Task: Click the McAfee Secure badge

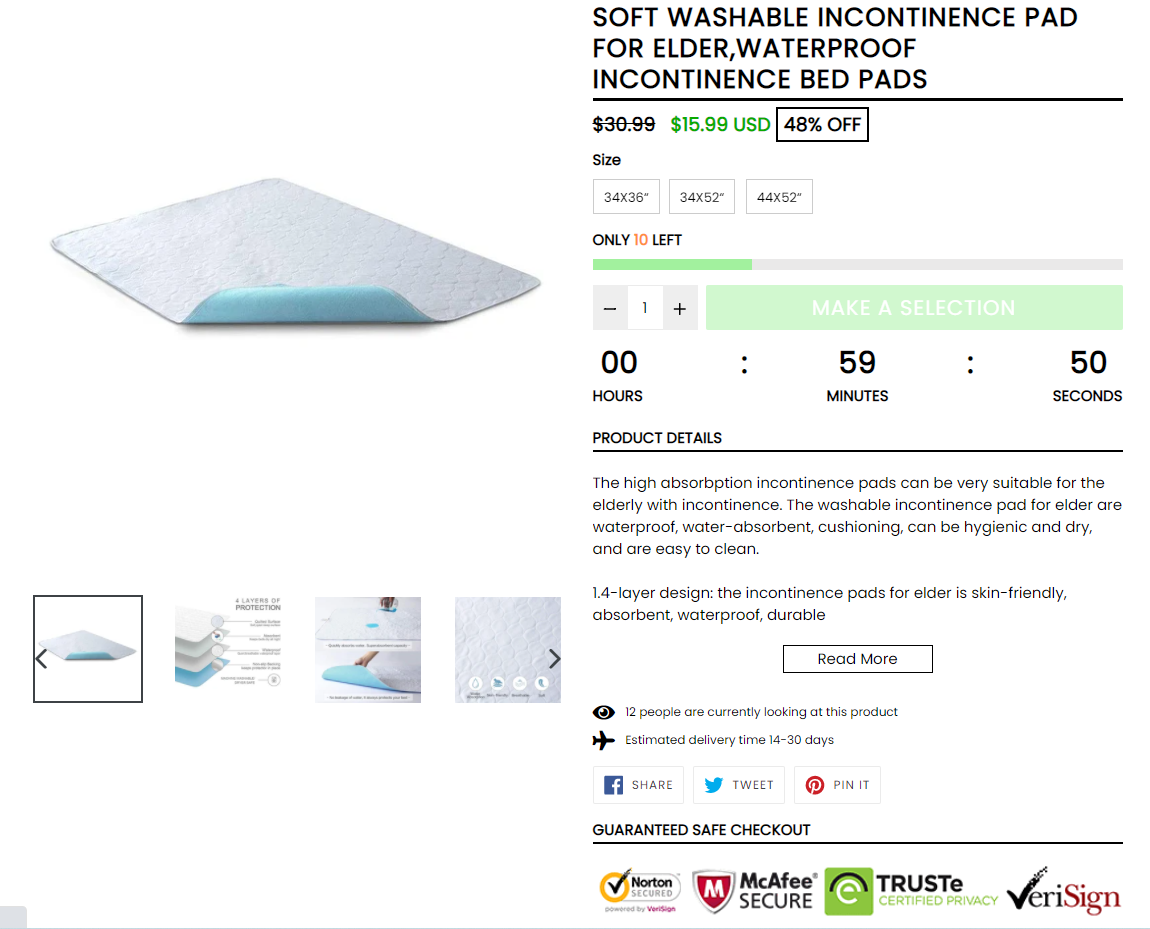Action: pyautogui.click(x=755, y=891)
